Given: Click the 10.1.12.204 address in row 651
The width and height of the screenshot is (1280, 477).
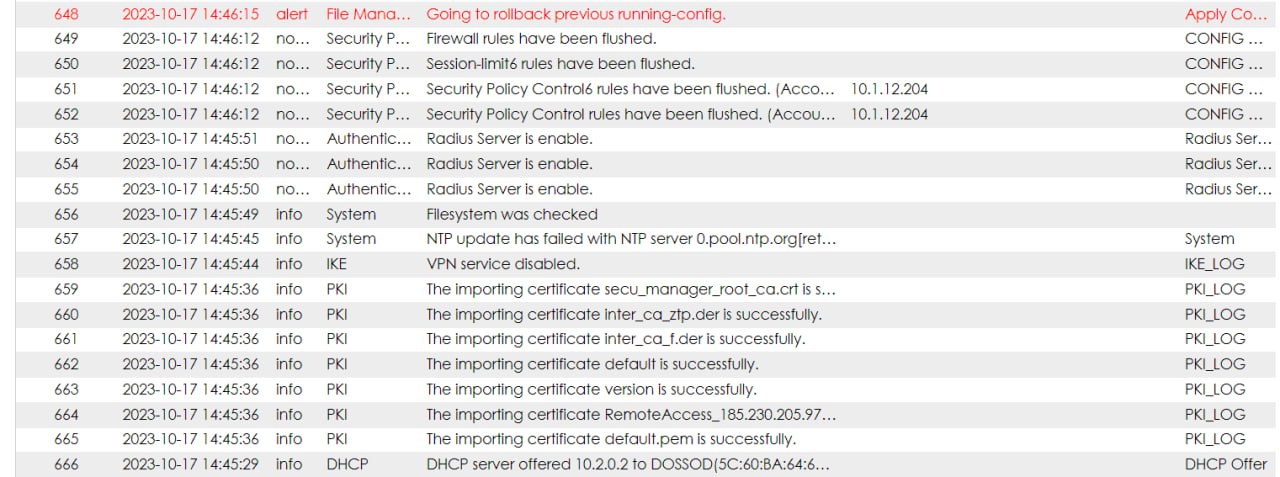Looking at the screenshot, I should coord(889,89).
